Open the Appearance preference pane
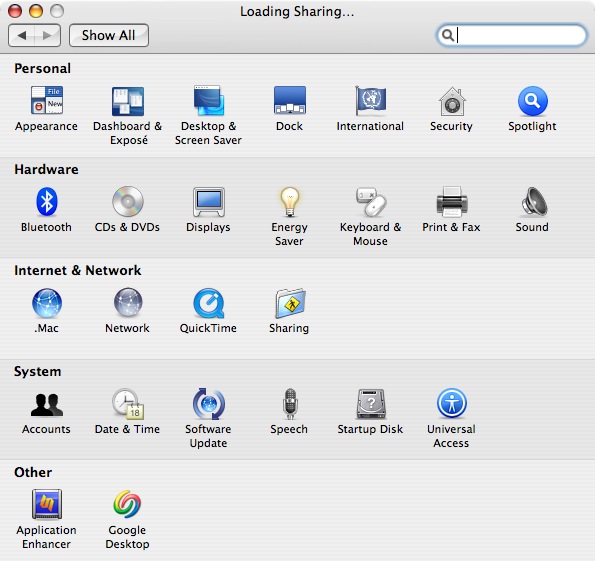The image size is (595, 561). (x=47, y=101)
